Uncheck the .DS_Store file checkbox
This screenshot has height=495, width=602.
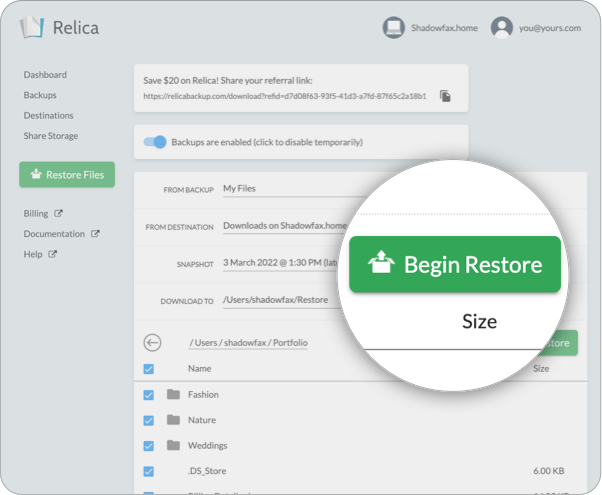pos(149,471)
